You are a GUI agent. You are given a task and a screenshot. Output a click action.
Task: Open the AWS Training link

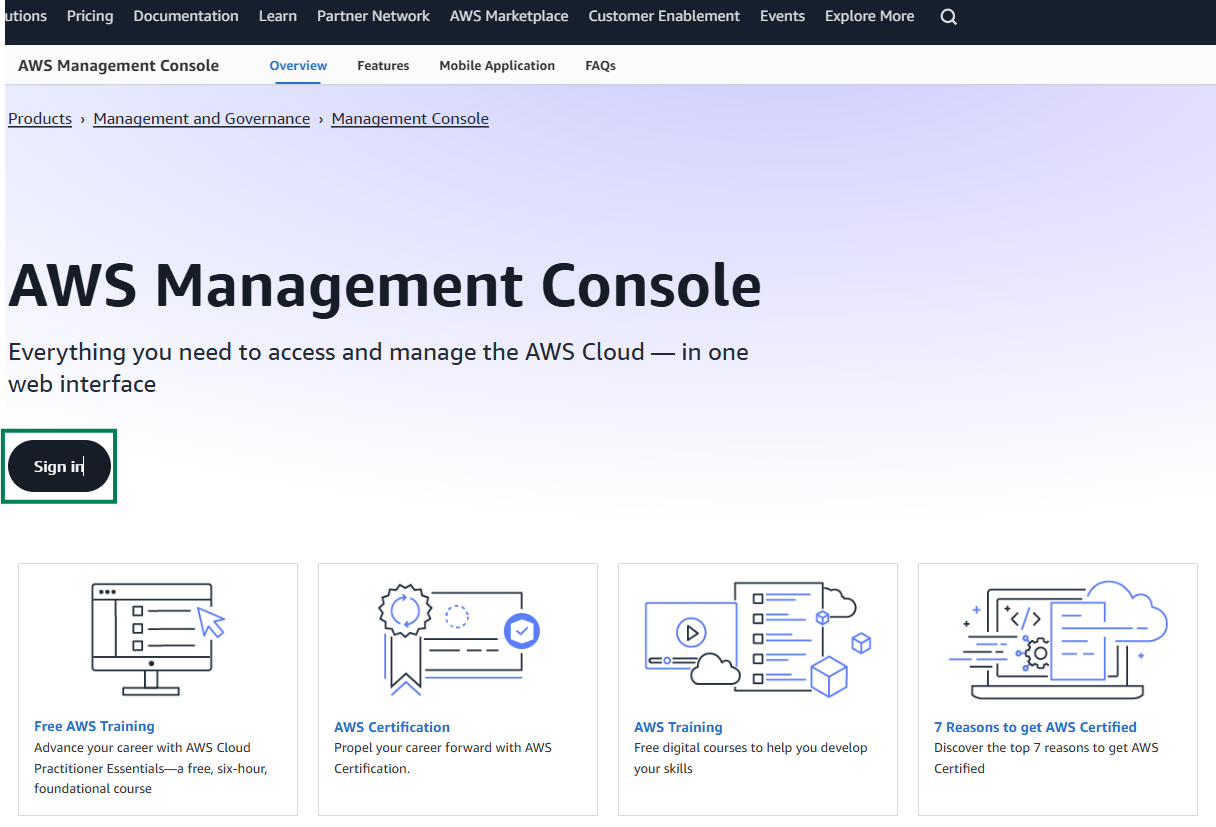(678, 727)
